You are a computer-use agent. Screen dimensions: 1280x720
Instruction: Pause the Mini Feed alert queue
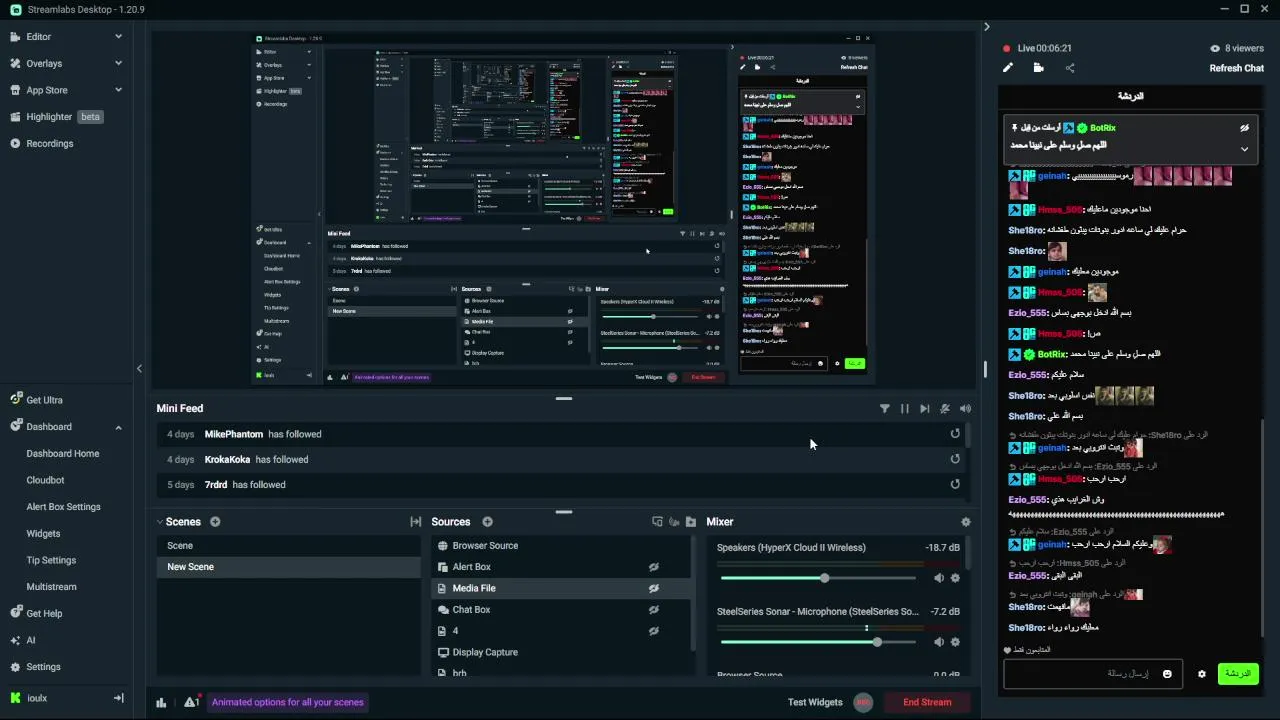[905, 408]
